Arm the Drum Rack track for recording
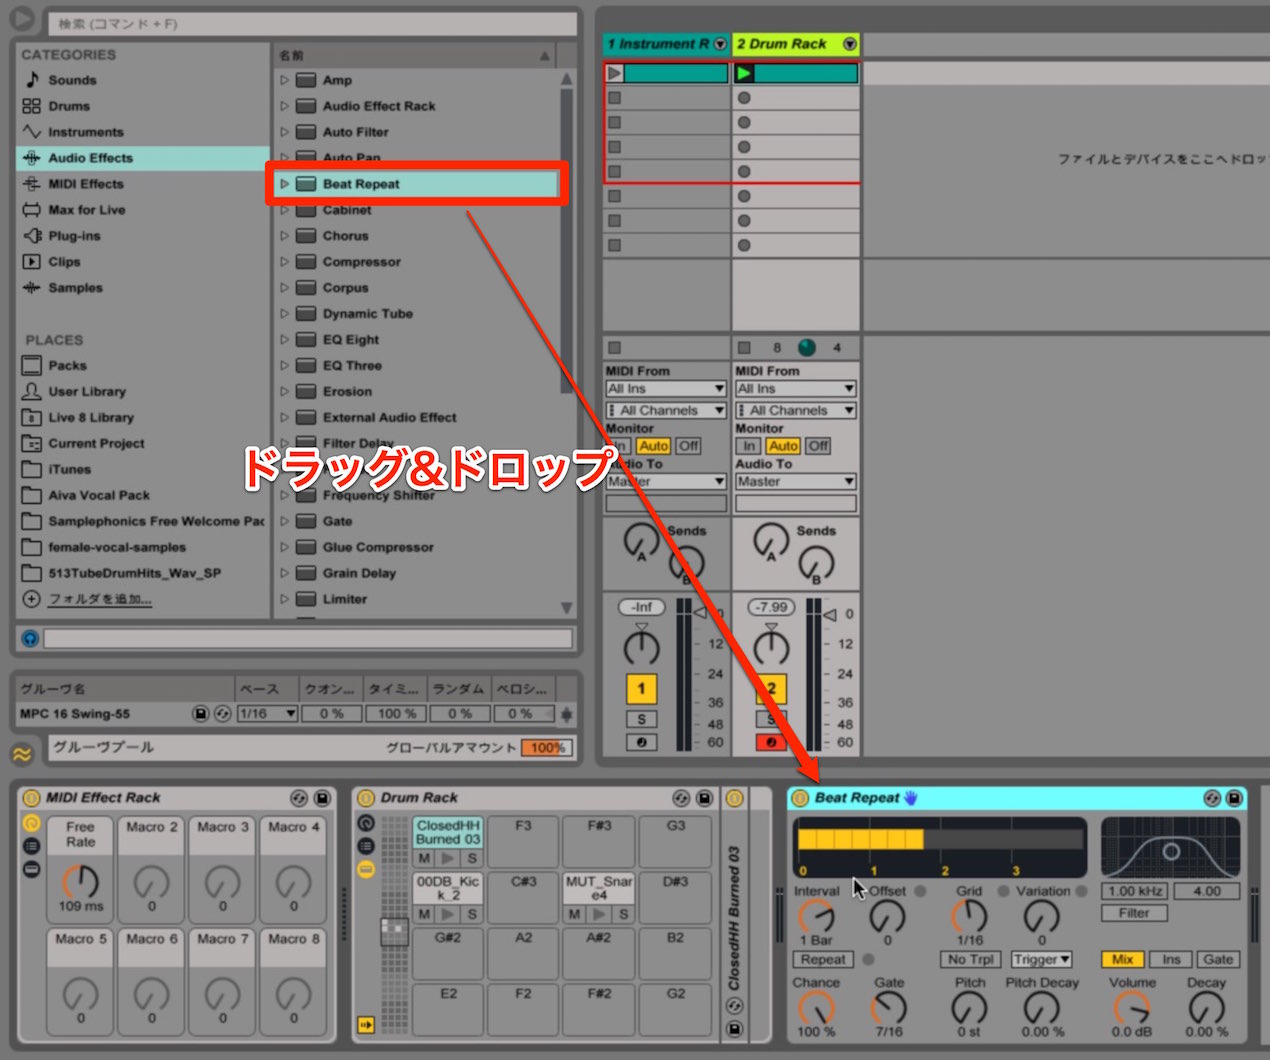This screenshot has height=1060, width=1270. click(771, 742)
